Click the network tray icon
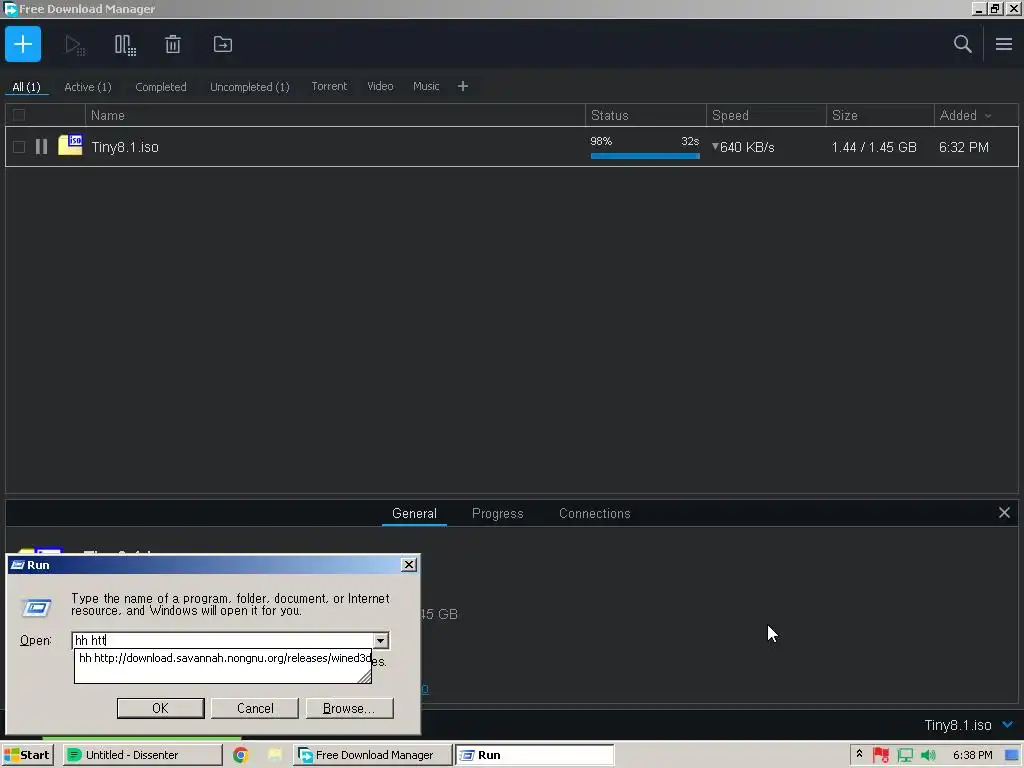Screen dimensions: 1024x768 pyautogui.click(x=904, y=755)
